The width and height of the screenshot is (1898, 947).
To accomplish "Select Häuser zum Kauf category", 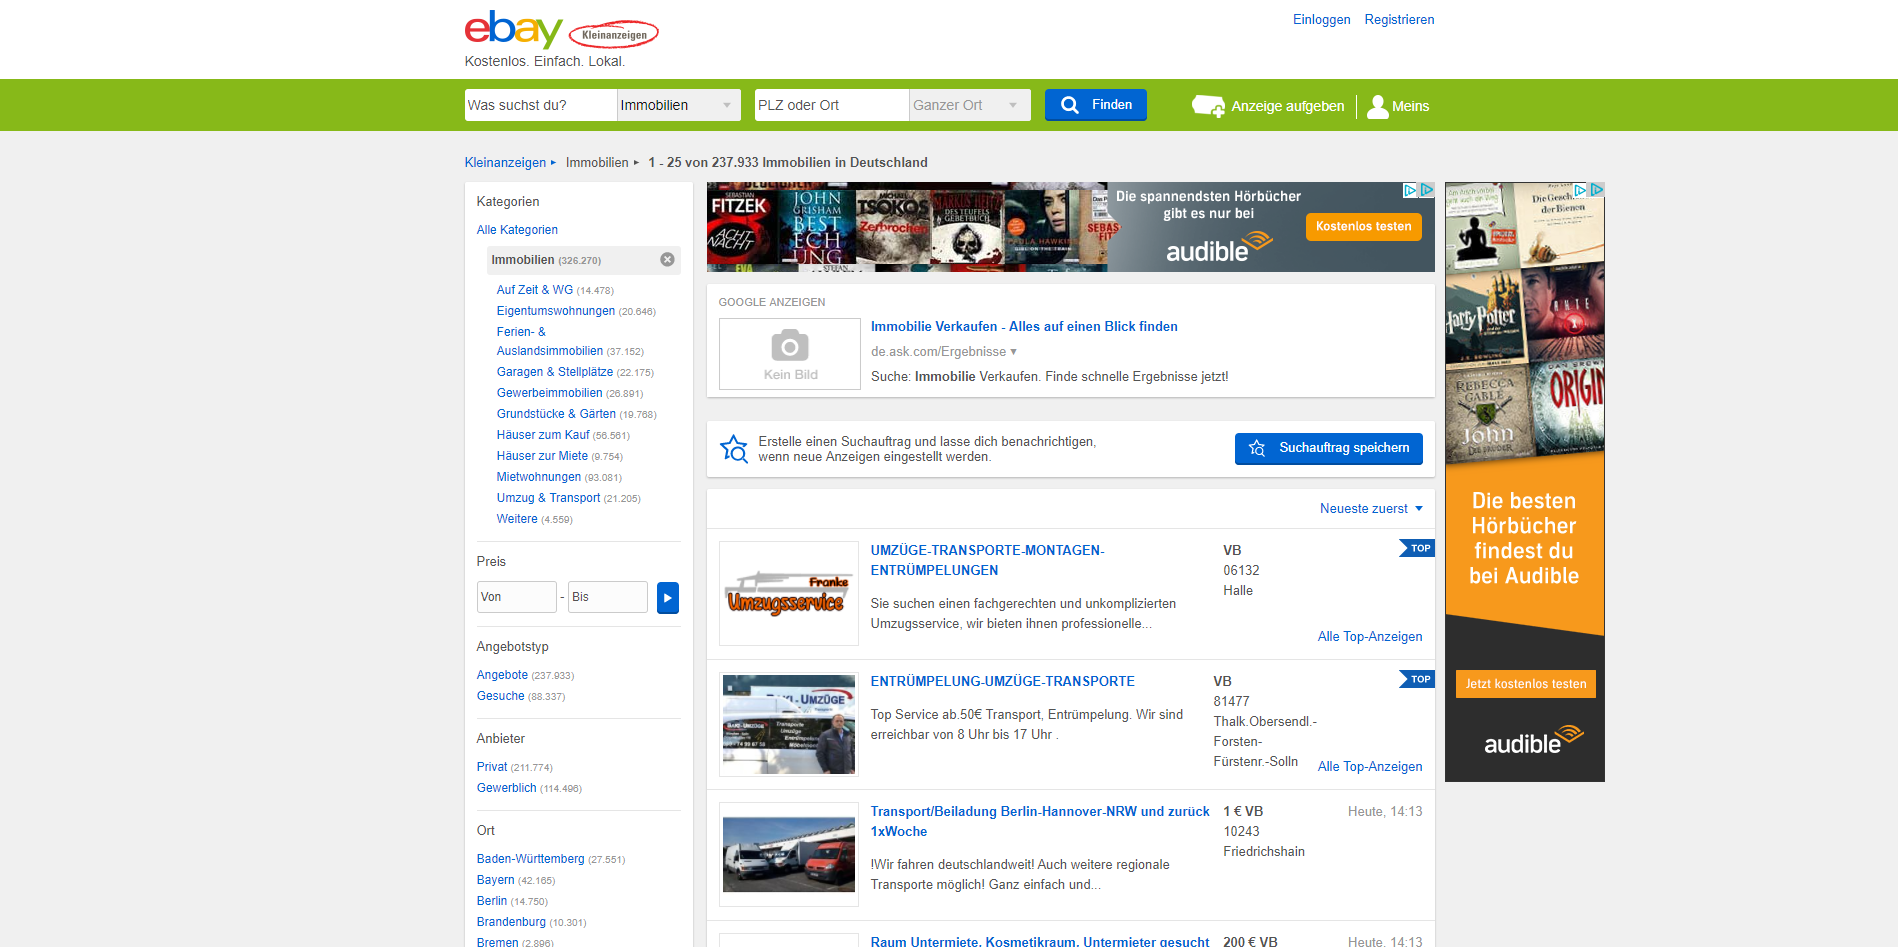I will tap(543, 435).
